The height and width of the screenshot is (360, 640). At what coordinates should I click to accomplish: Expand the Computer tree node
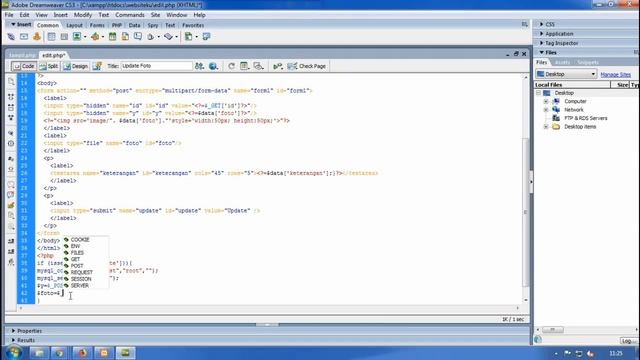tap(546, 101)
